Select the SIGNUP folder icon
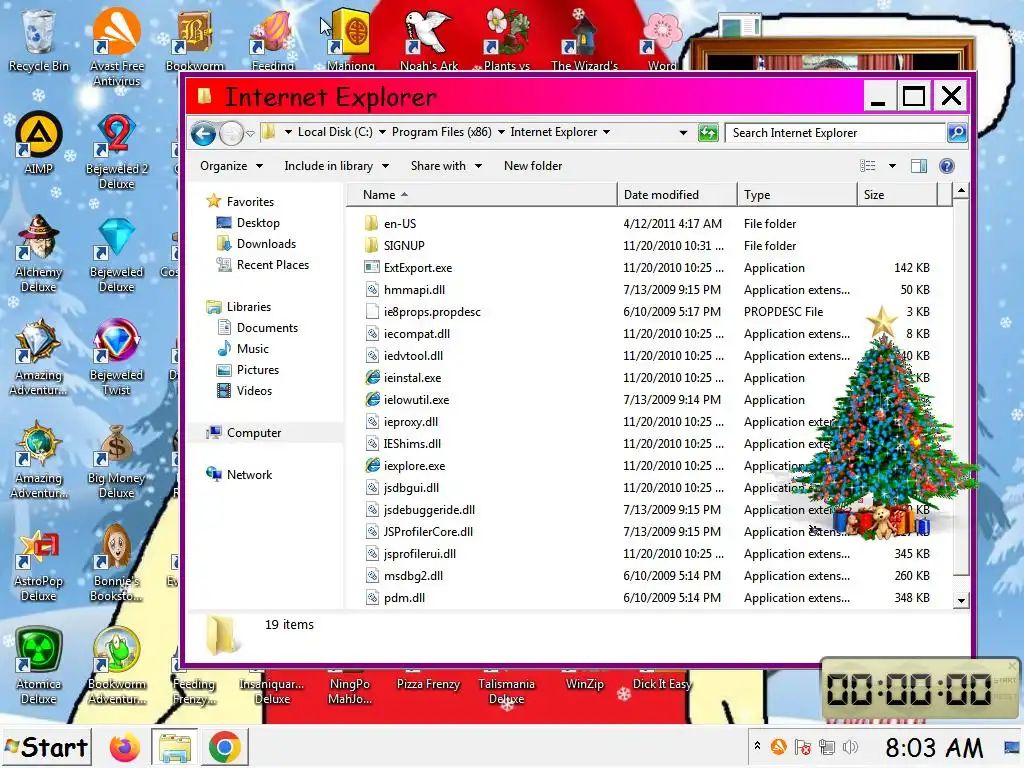The height and width of the screenshot is (768, 1024). click(x=372, y=246)
